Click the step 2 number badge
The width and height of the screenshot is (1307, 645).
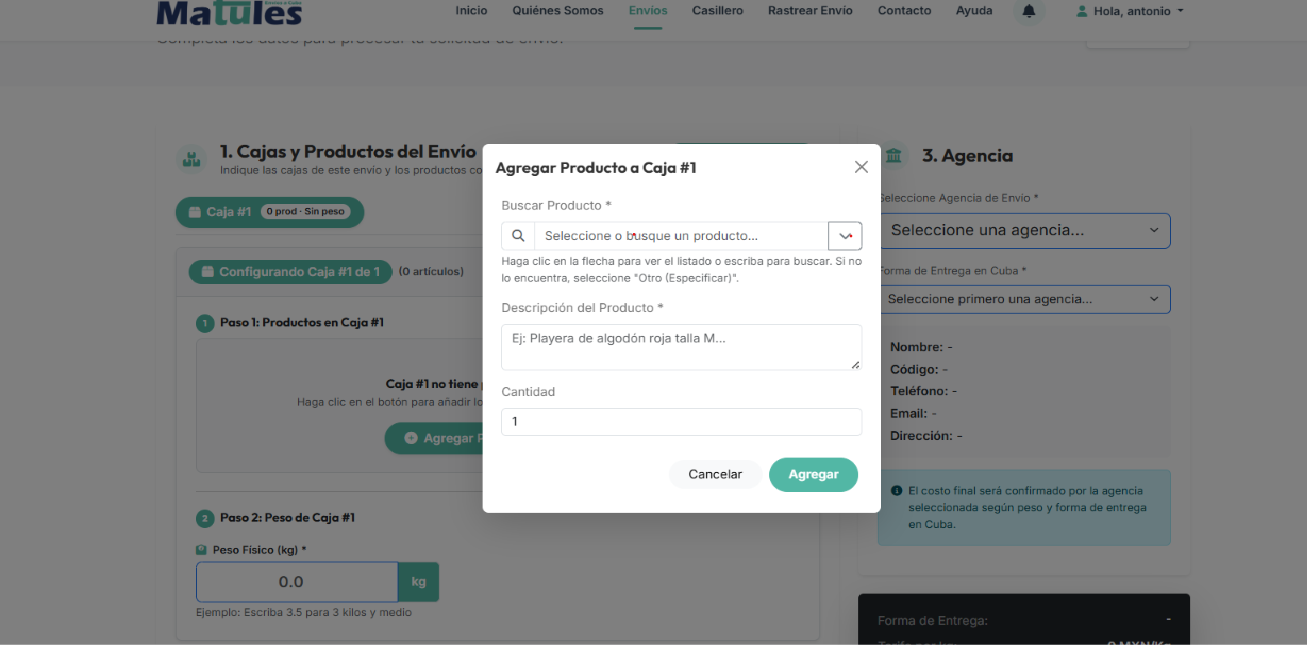[205, 518]
